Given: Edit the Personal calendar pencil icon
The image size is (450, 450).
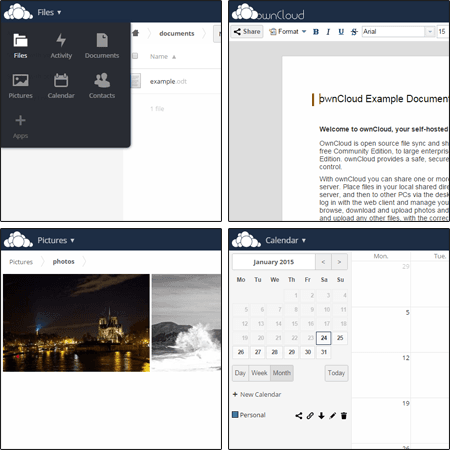Looking at the screenshot, I should (x=332, y=415).
